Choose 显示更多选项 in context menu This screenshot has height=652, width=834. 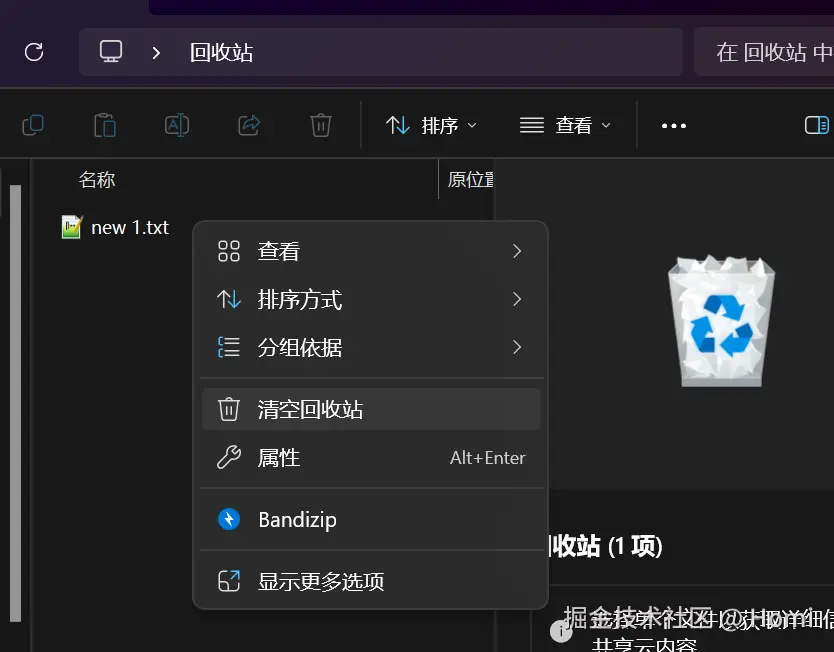(371, 581)
